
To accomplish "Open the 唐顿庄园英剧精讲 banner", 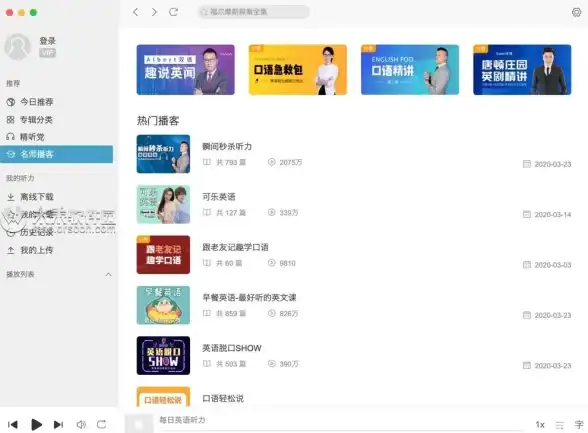I will (522, 70).
